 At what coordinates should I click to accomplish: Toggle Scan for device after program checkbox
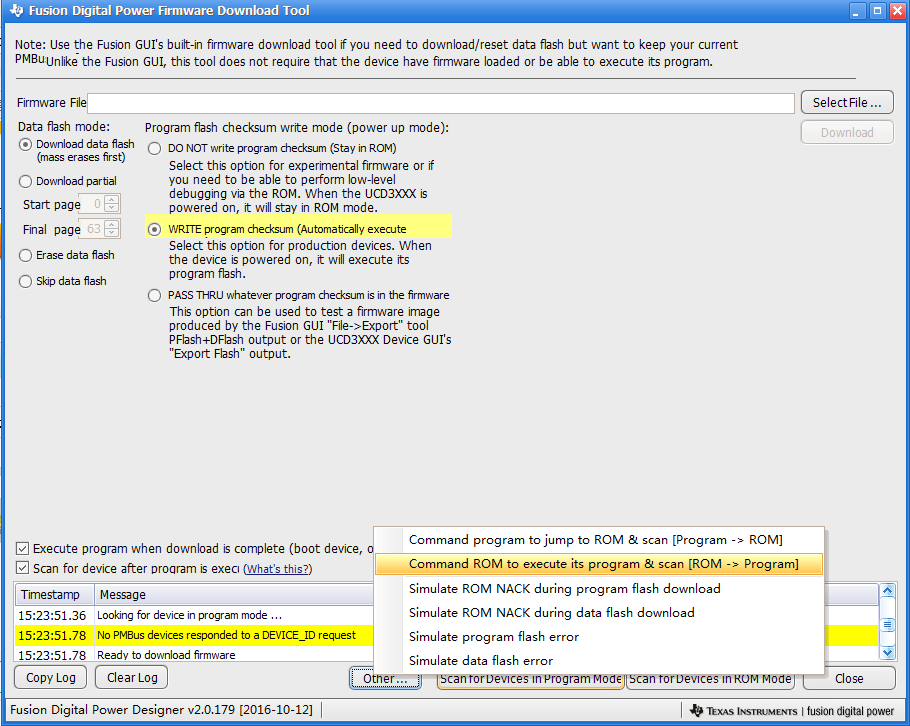[x=22, y=568]
